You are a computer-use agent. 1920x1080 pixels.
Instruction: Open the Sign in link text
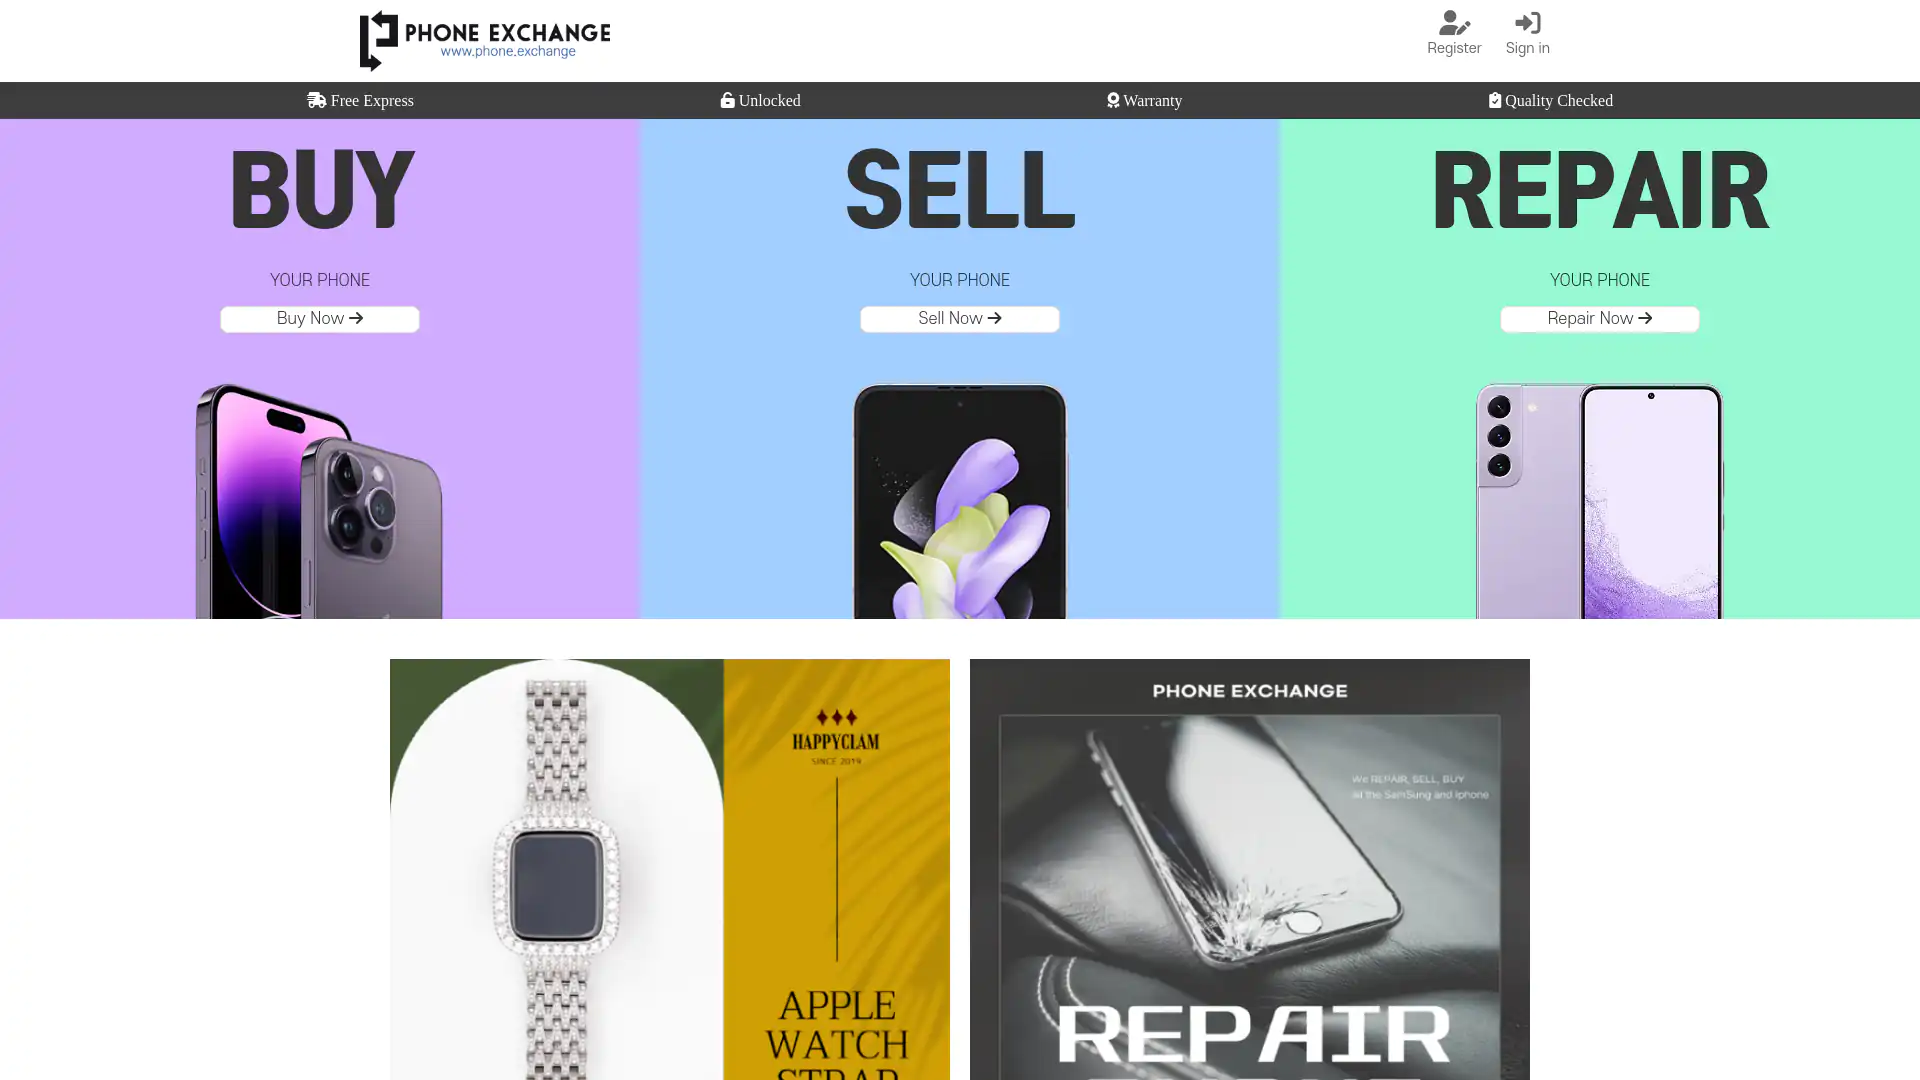point(1527,48)
